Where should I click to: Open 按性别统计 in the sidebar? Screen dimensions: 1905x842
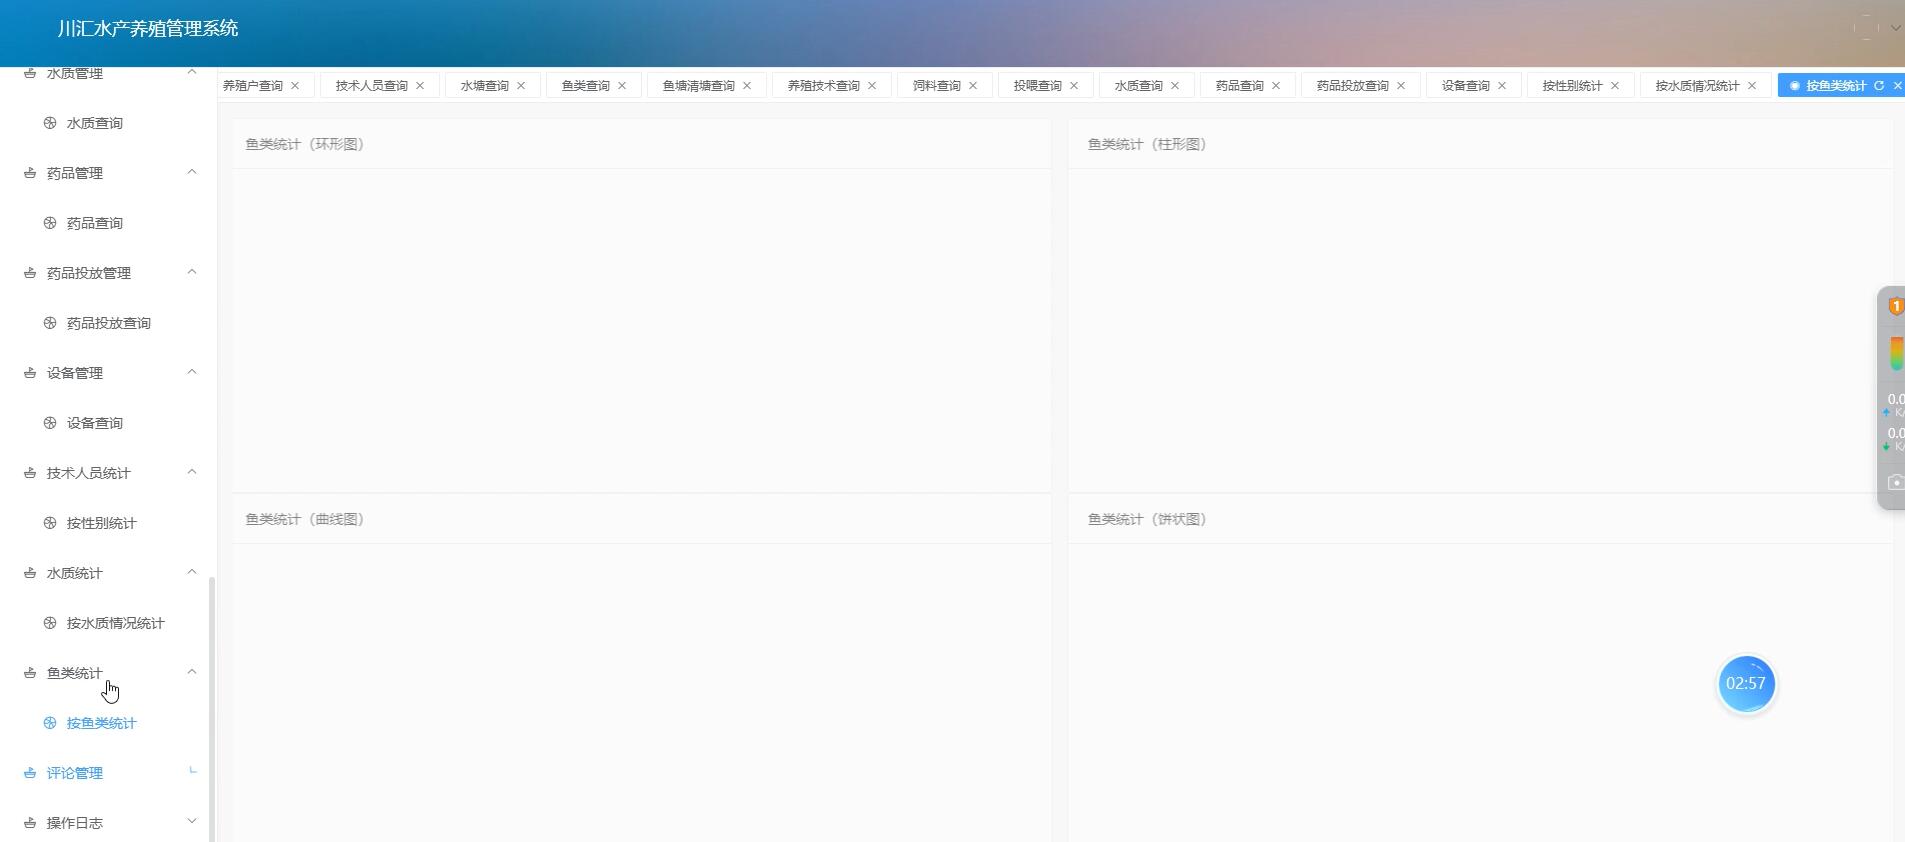[102, 523]
